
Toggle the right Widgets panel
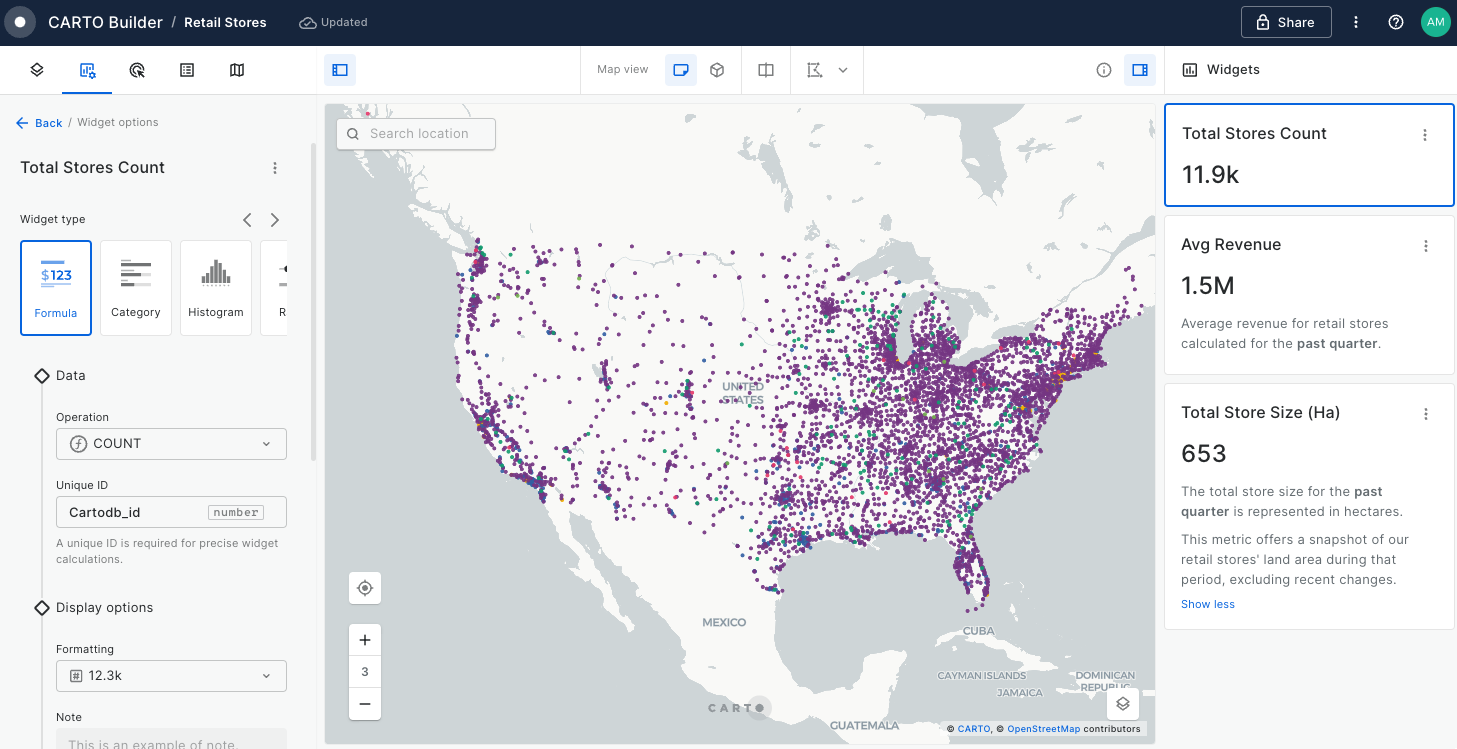(1139, 70)
